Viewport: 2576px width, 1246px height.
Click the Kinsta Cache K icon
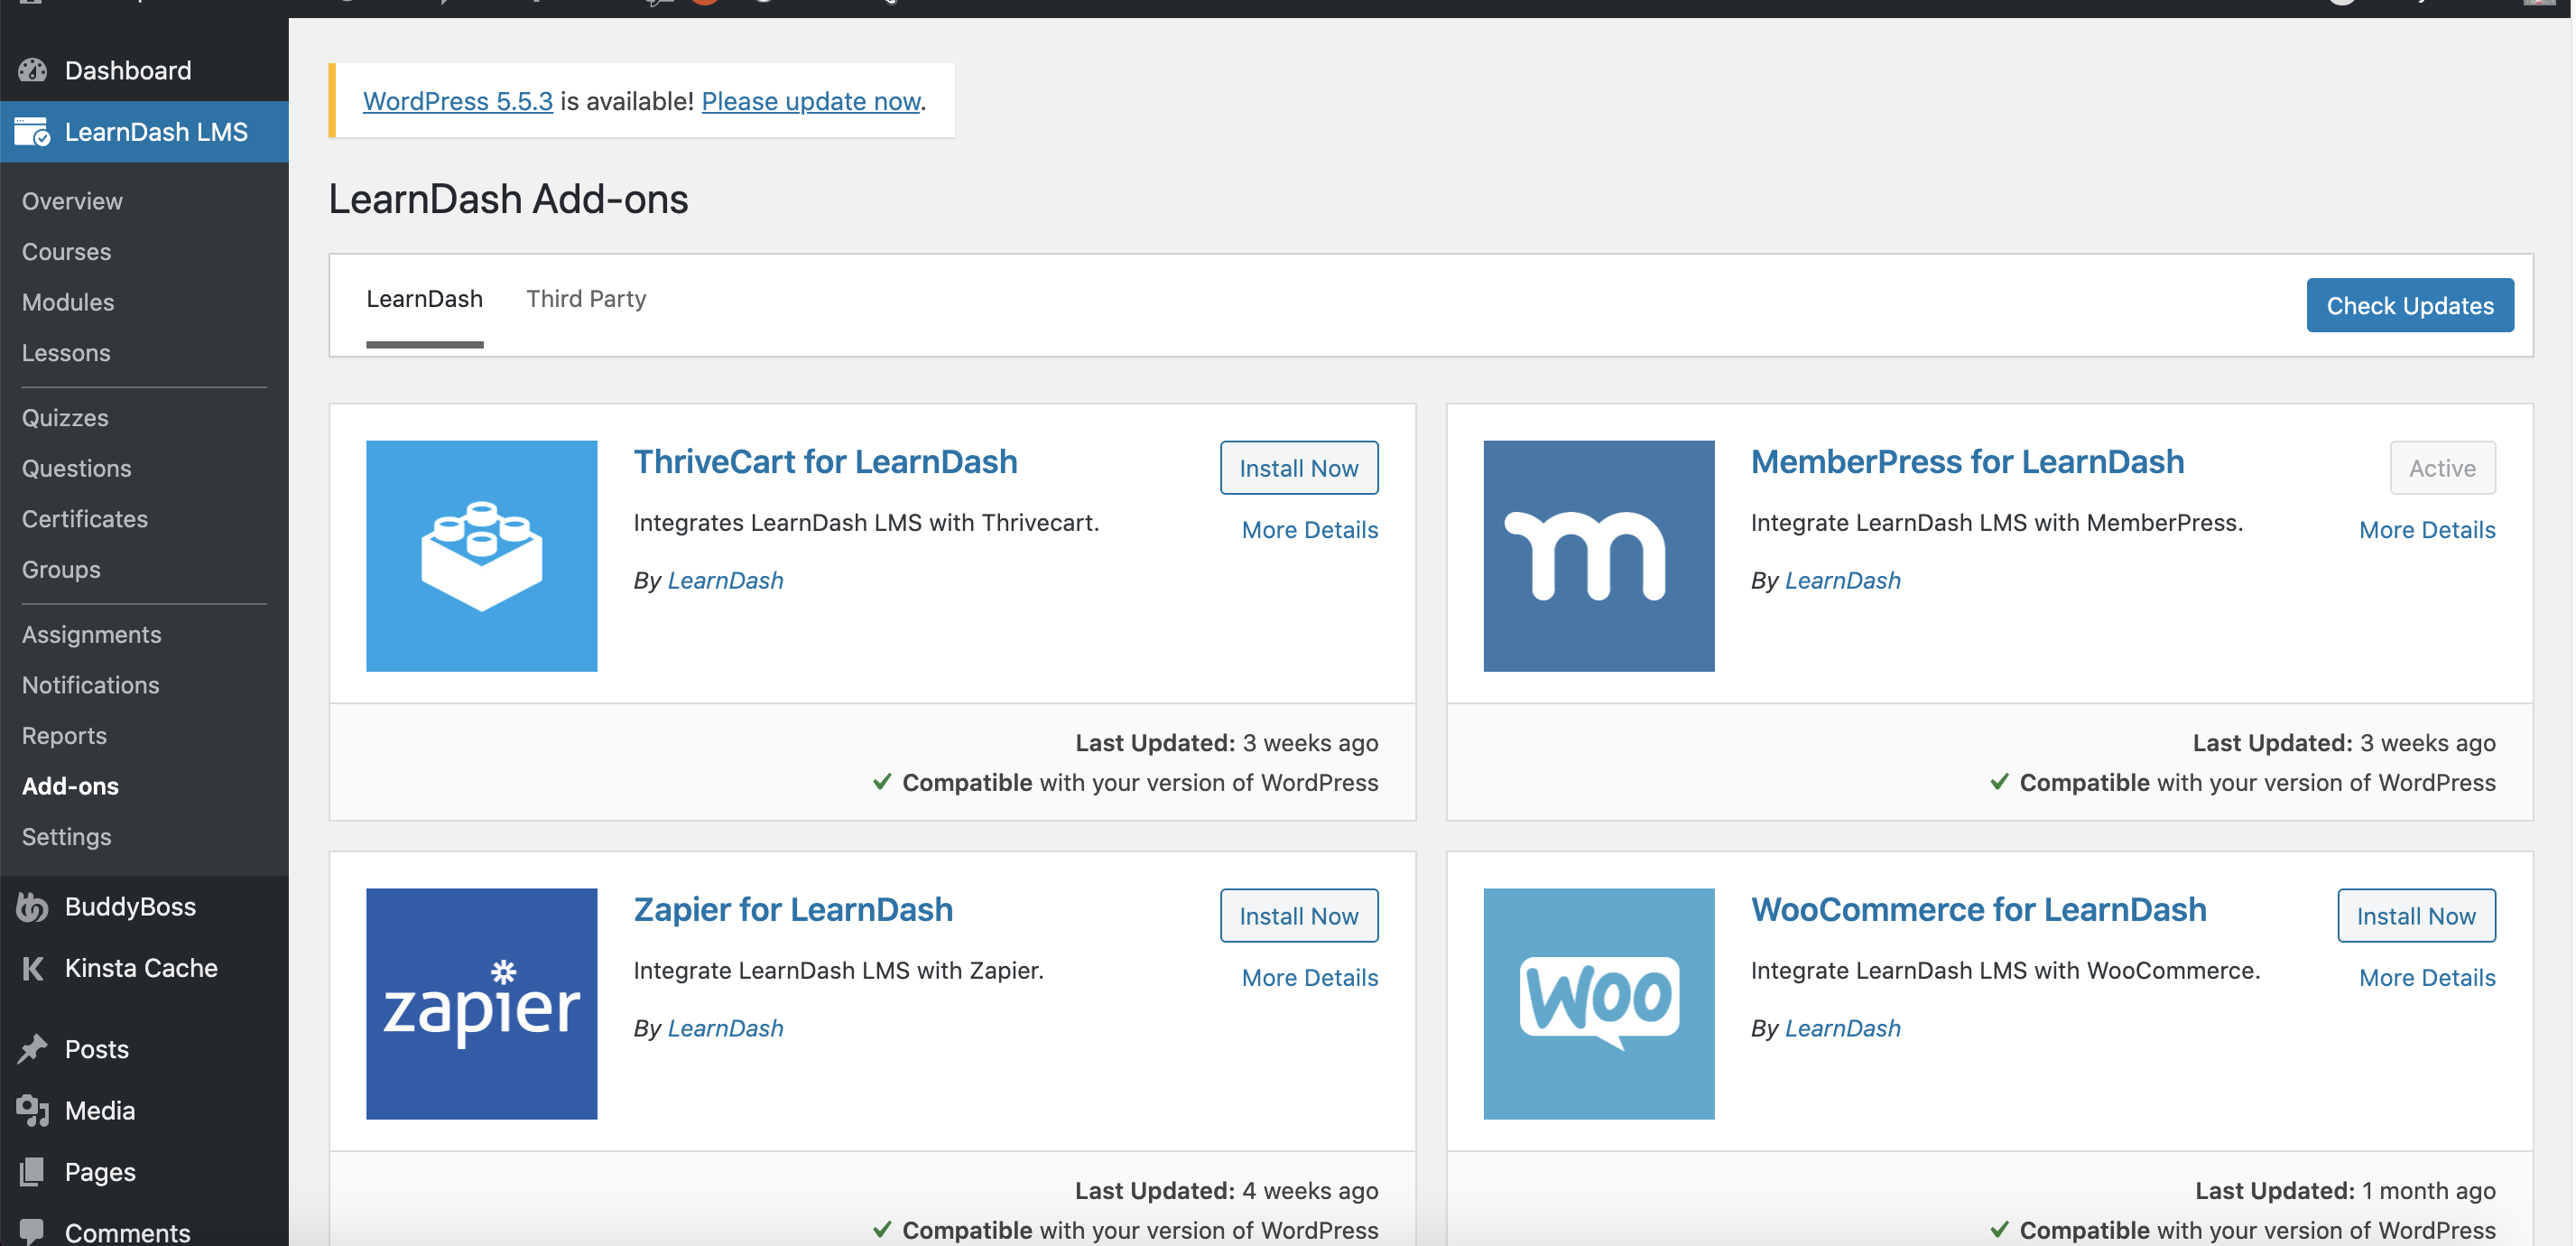(x=32, y=968)
